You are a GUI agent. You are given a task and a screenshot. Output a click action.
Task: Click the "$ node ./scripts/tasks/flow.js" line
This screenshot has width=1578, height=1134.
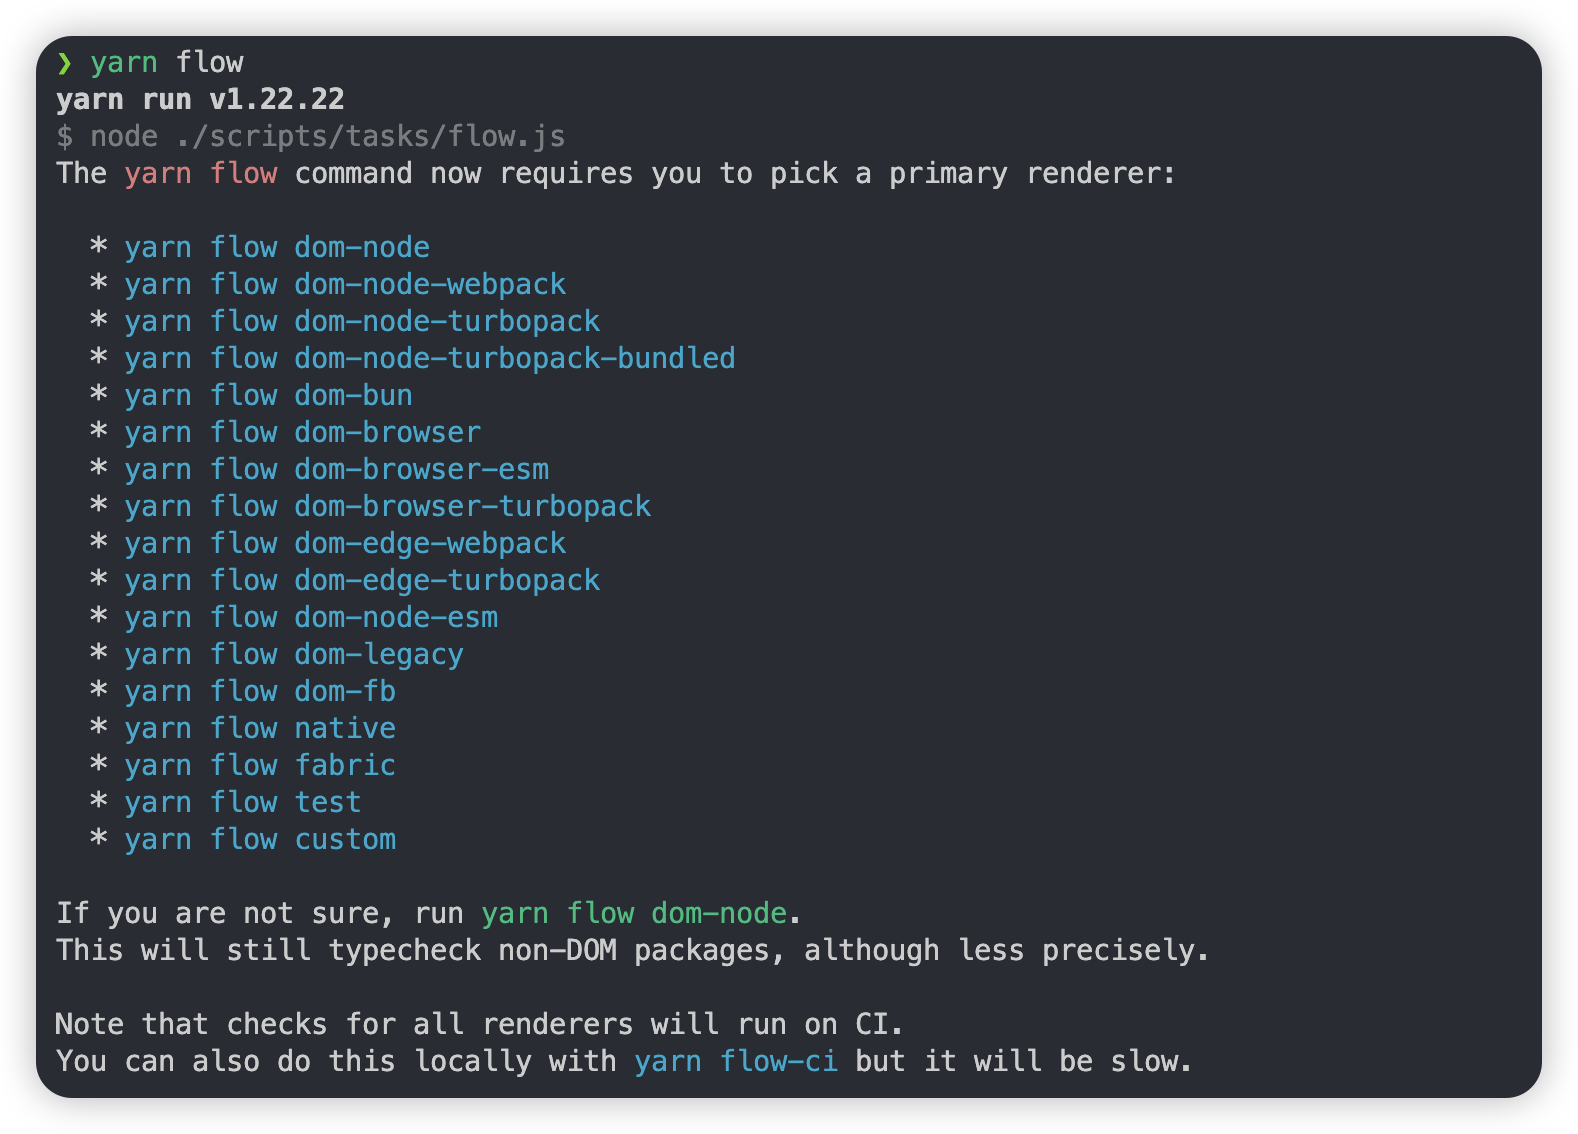click(x=311, y=136)
